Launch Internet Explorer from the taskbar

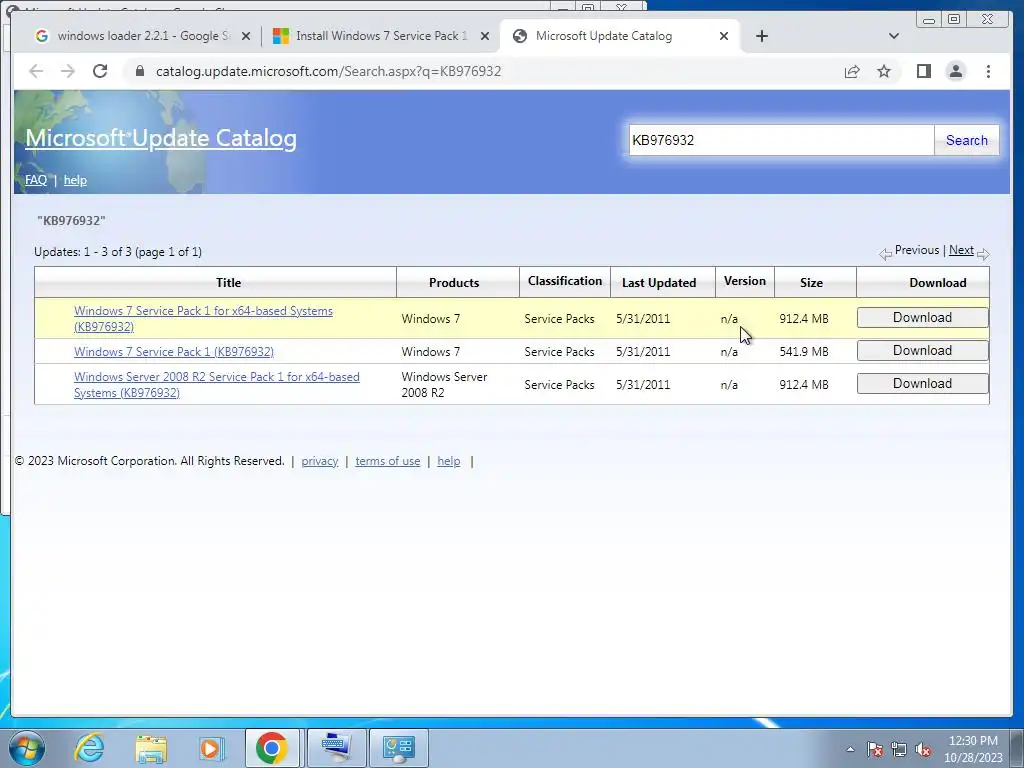pyautogui.click(x=89, y=748)
